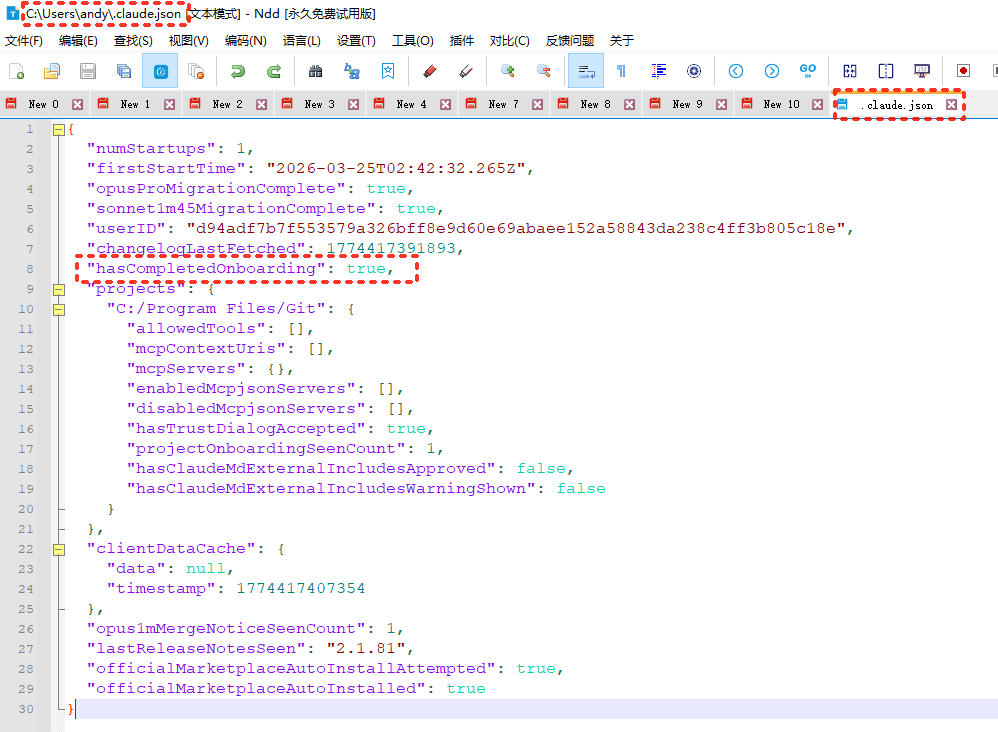Click the red record macro icon
Viewport: 998px width, 732px height.
963,71
